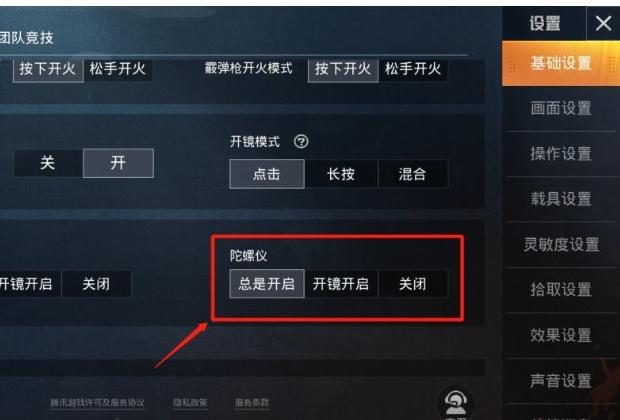The image size is (620, 420).
Task: Choose 点击 for 开镜模式
Action: coord(267,174)
